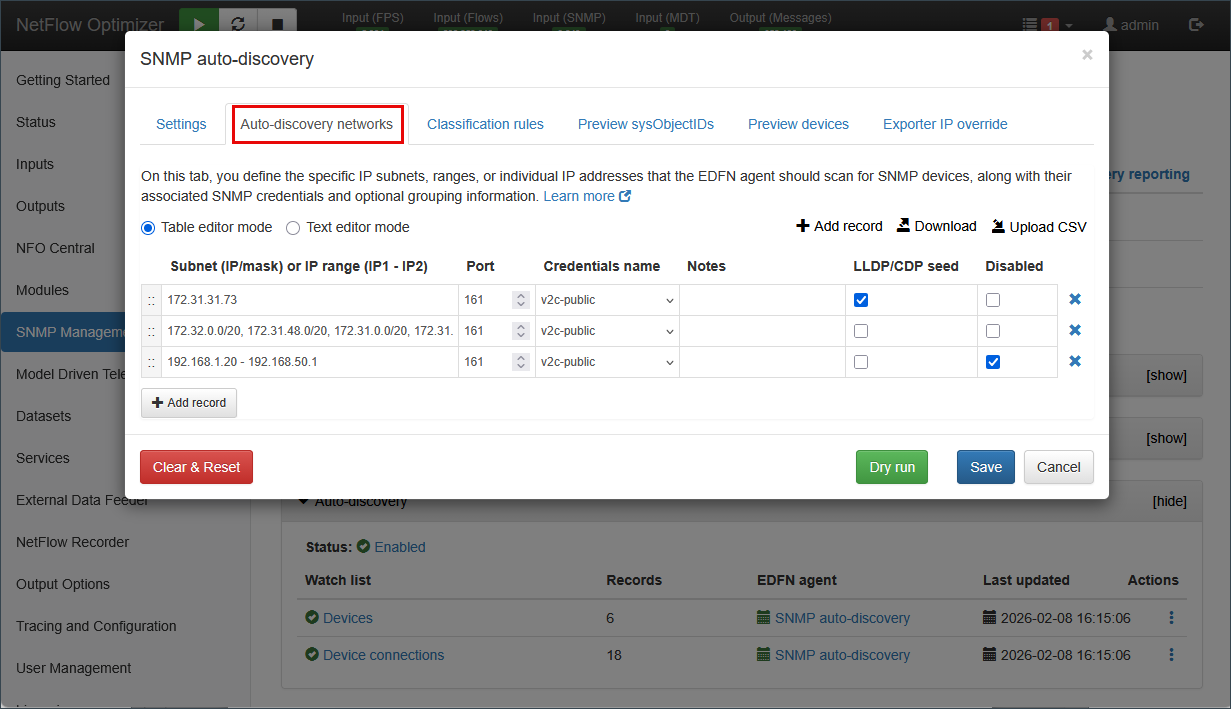The width and height of the screenshot is (1231, 709).
Task: Click the green Dry run button
Action: click(891, 467)
